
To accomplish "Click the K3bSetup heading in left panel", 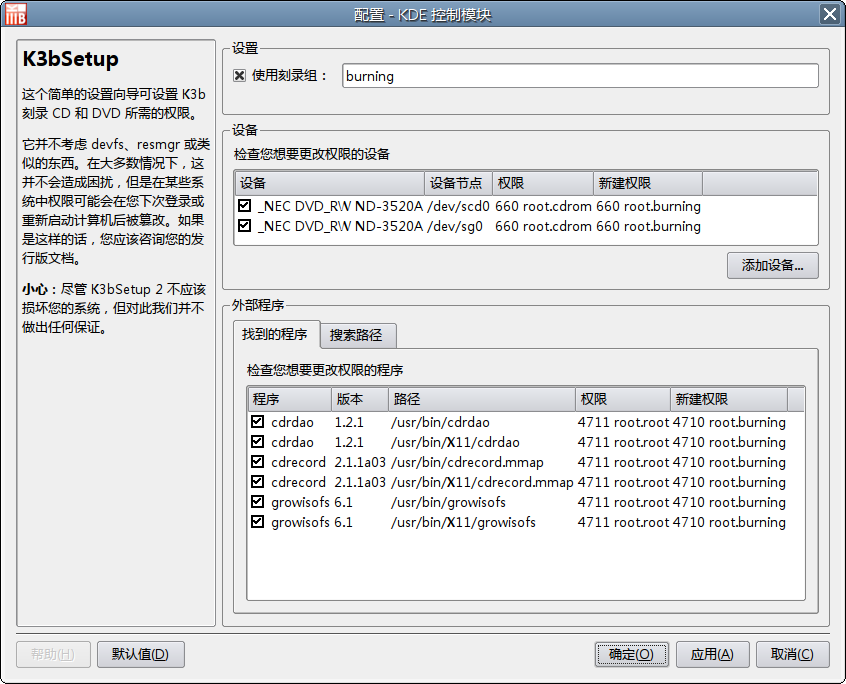I will 71,59.
